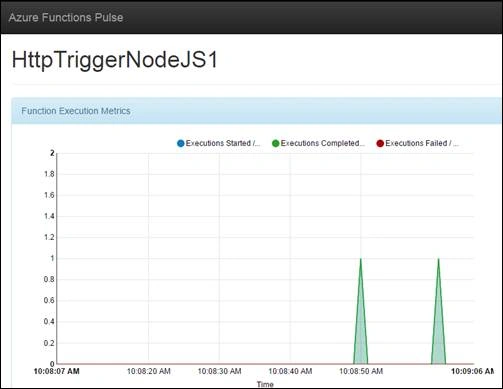Click the y-axis value 0.6
Image resolution: width=503 pixels, height=389 pixels.
pos(49,301)
